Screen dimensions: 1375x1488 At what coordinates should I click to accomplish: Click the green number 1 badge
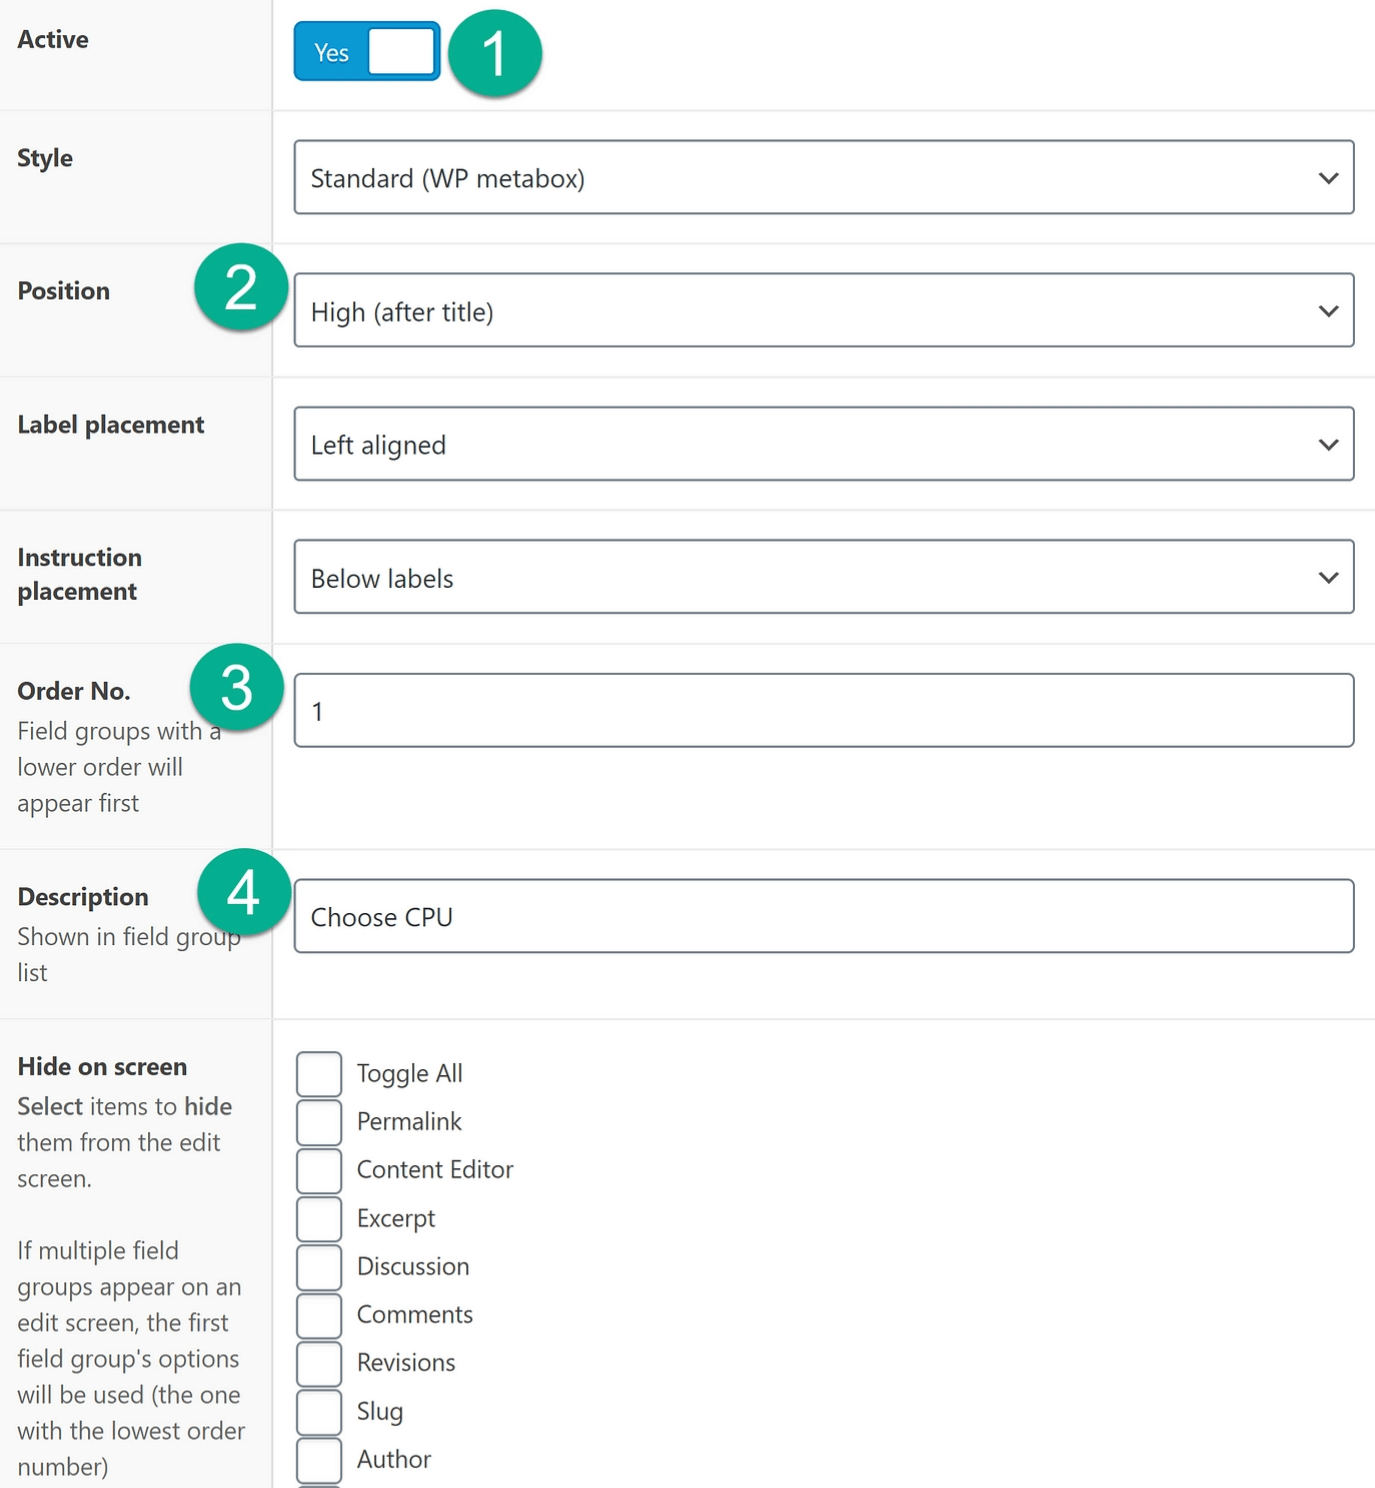pos(494,54)
